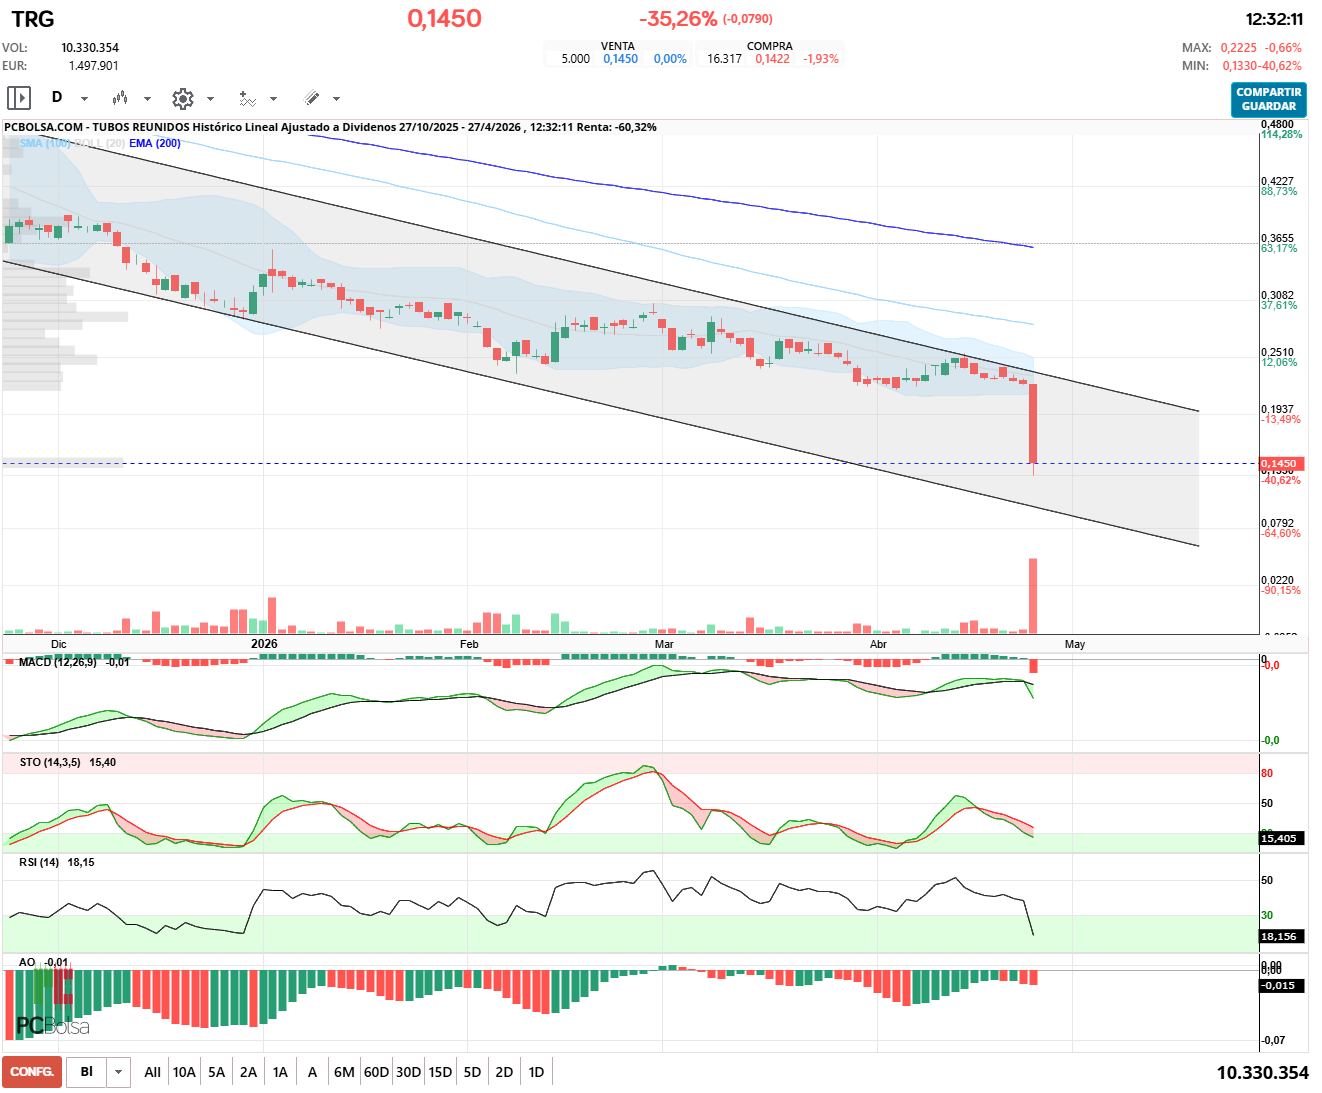Expand the drawing tools dropdown arrow

tap(336, 99)
